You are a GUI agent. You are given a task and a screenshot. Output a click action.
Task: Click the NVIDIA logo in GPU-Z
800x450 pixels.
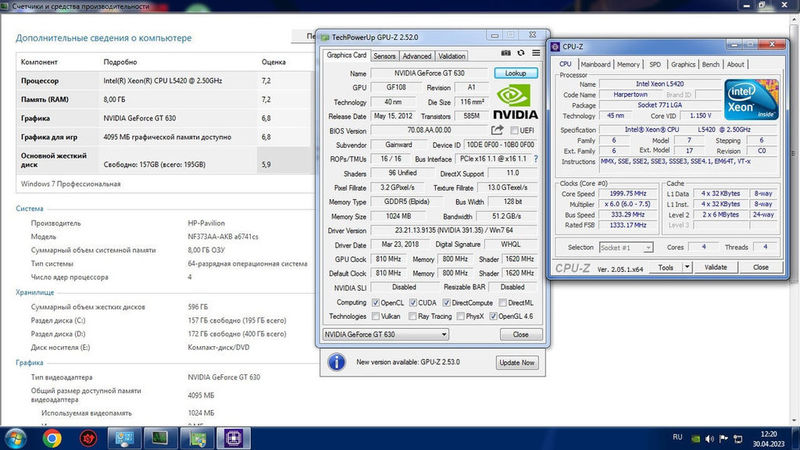(515, 102)
